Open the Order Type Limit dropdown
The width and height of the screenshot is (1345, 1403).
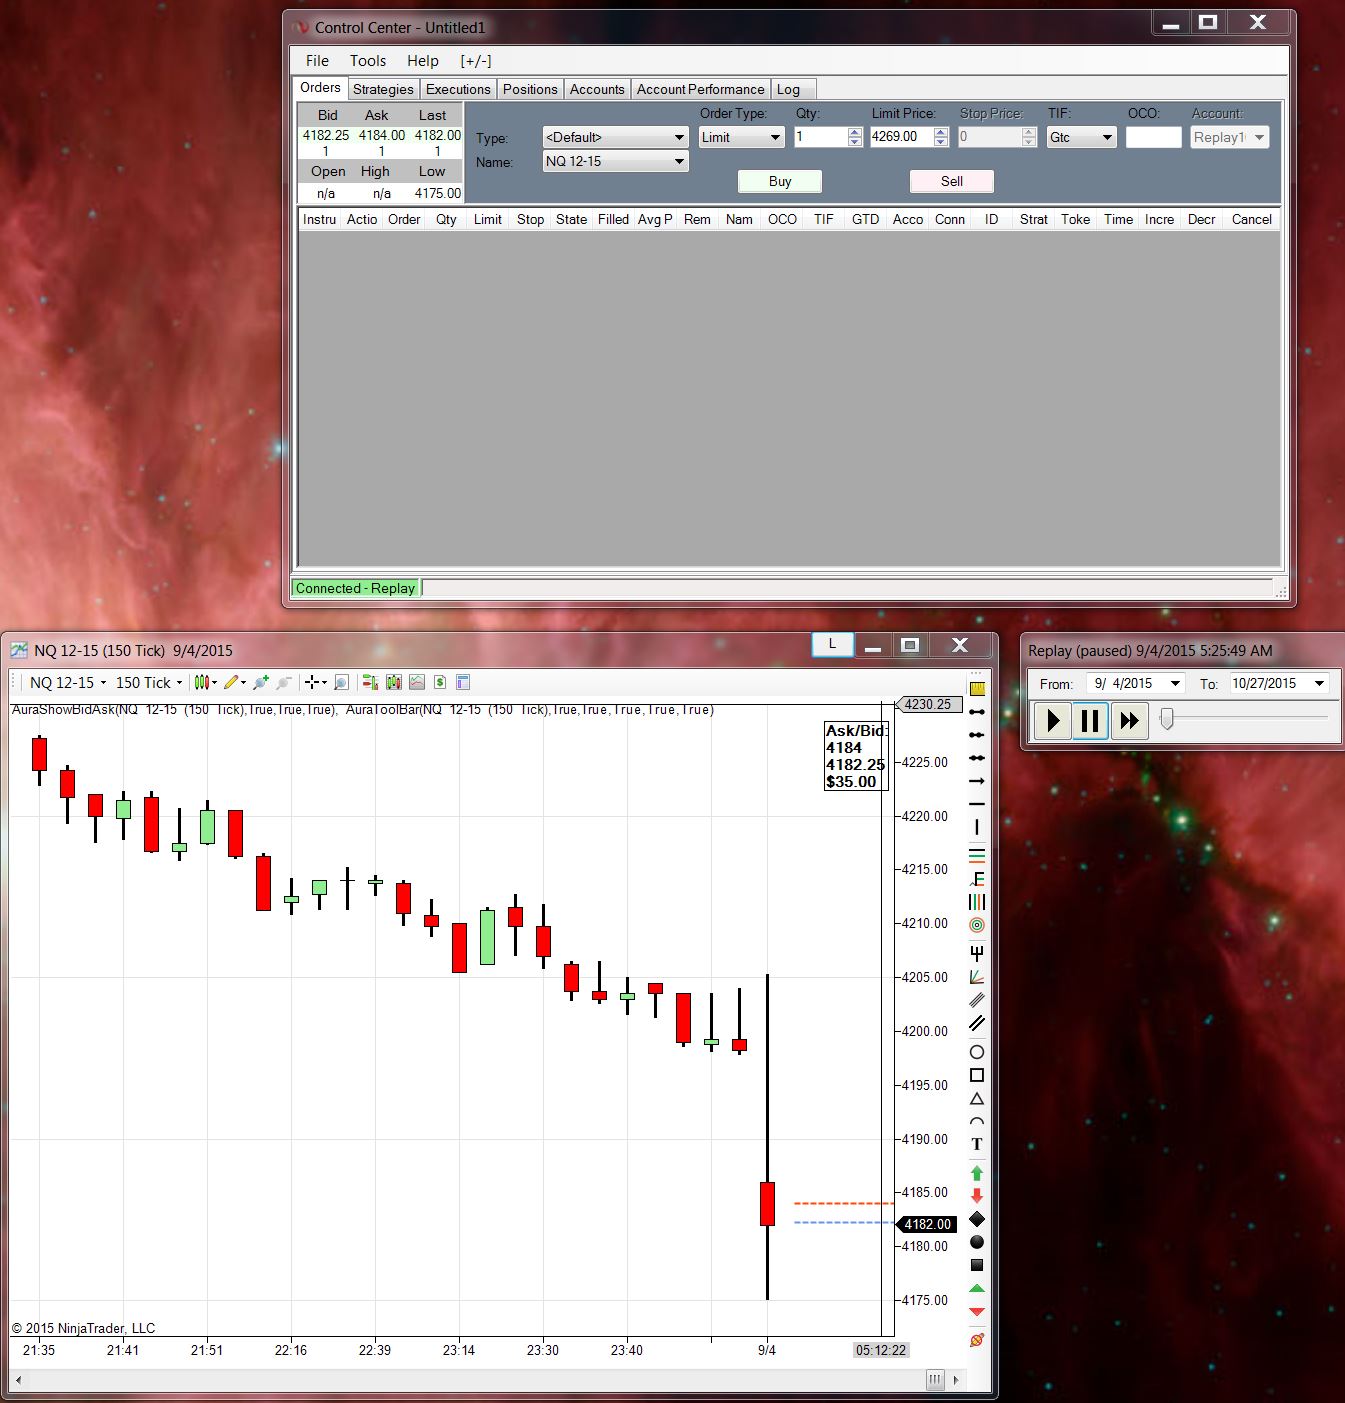pyautogui.click(x=741, y=137)
